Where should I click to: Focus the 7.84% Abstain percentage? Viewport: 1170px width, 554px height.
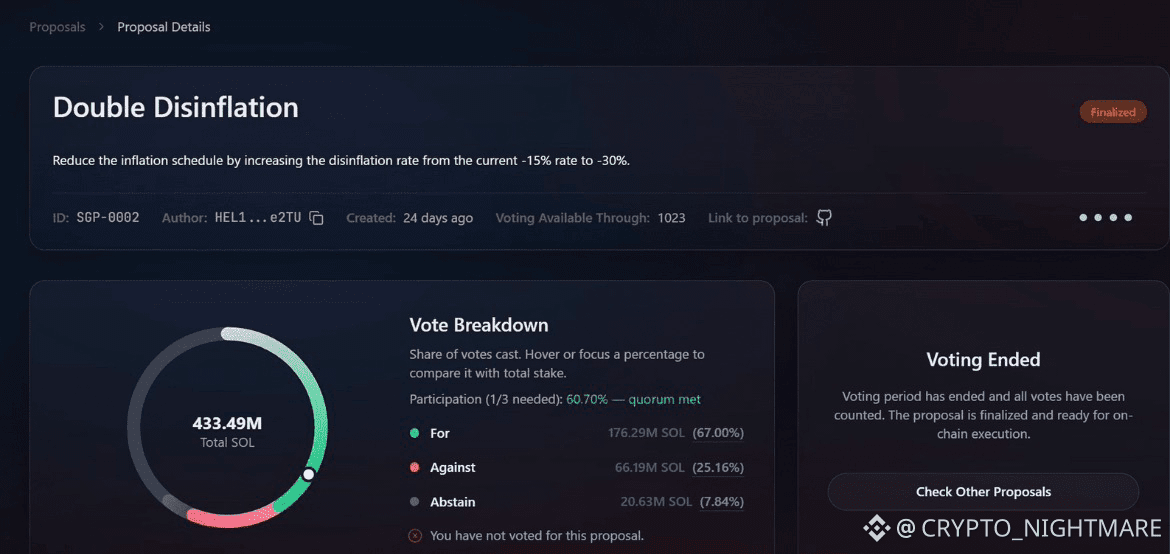point(722,502)
